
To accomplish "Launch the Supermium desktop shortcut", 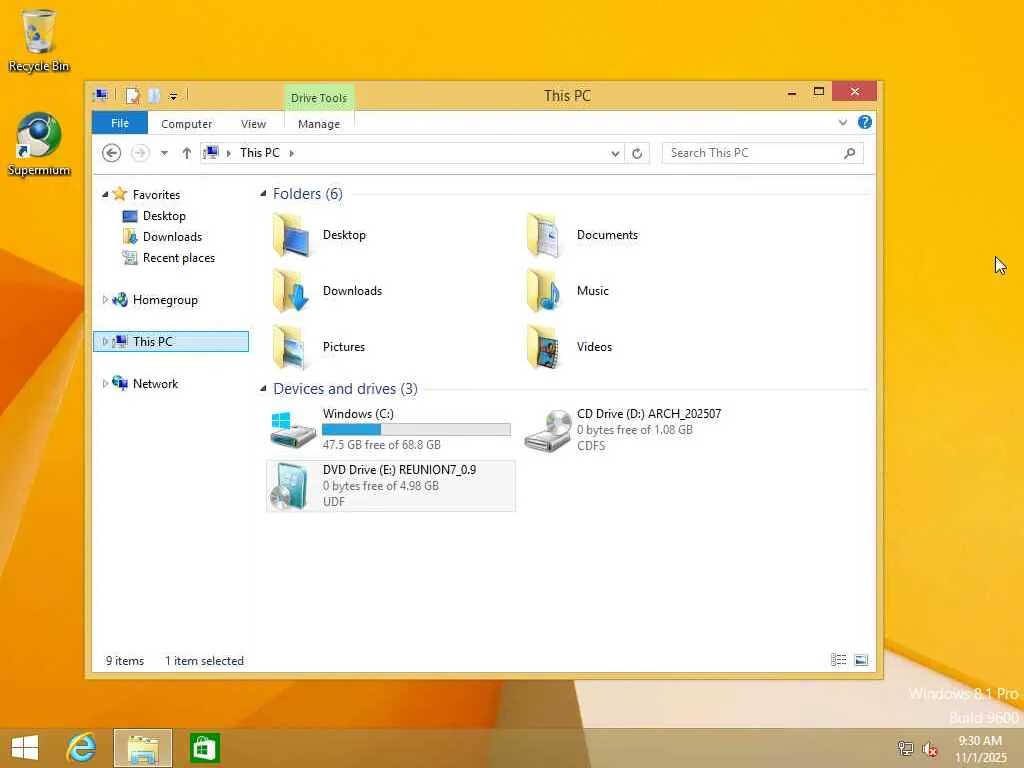I will [39, 144].
